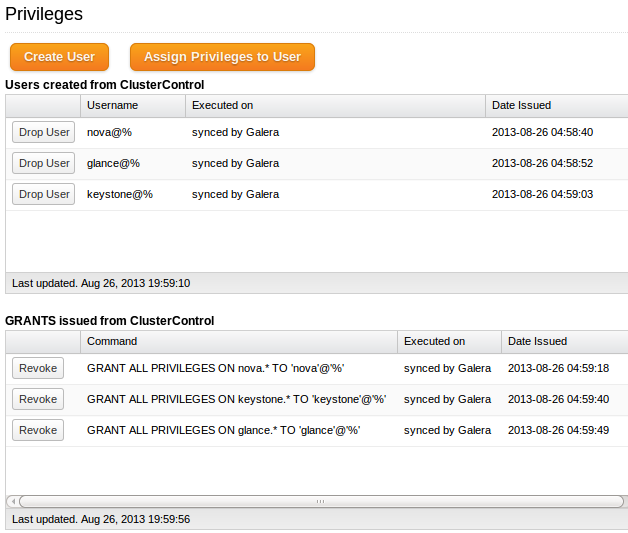Viewport: 628px width, 533px height.
Task: Revoke the glance.* grant
Action: (38, 430)
